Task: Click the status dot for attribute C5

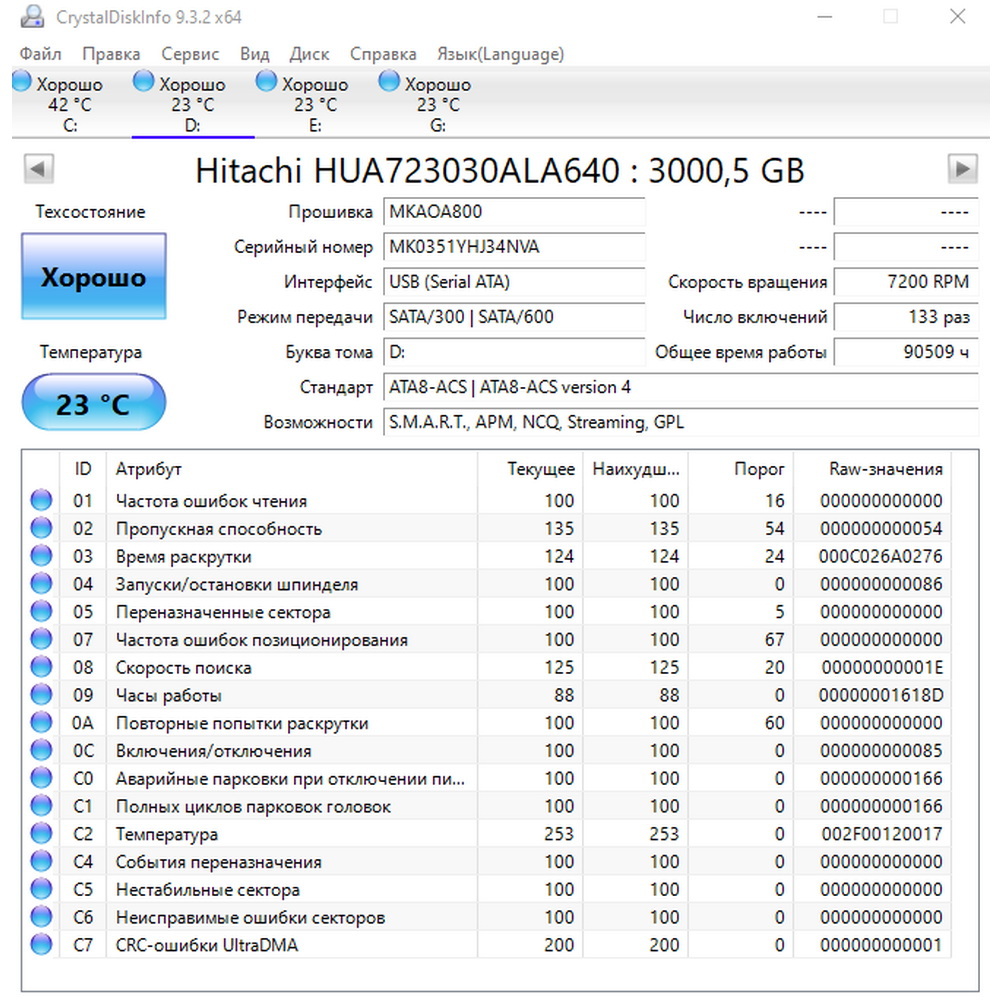Action: point(41,889)
